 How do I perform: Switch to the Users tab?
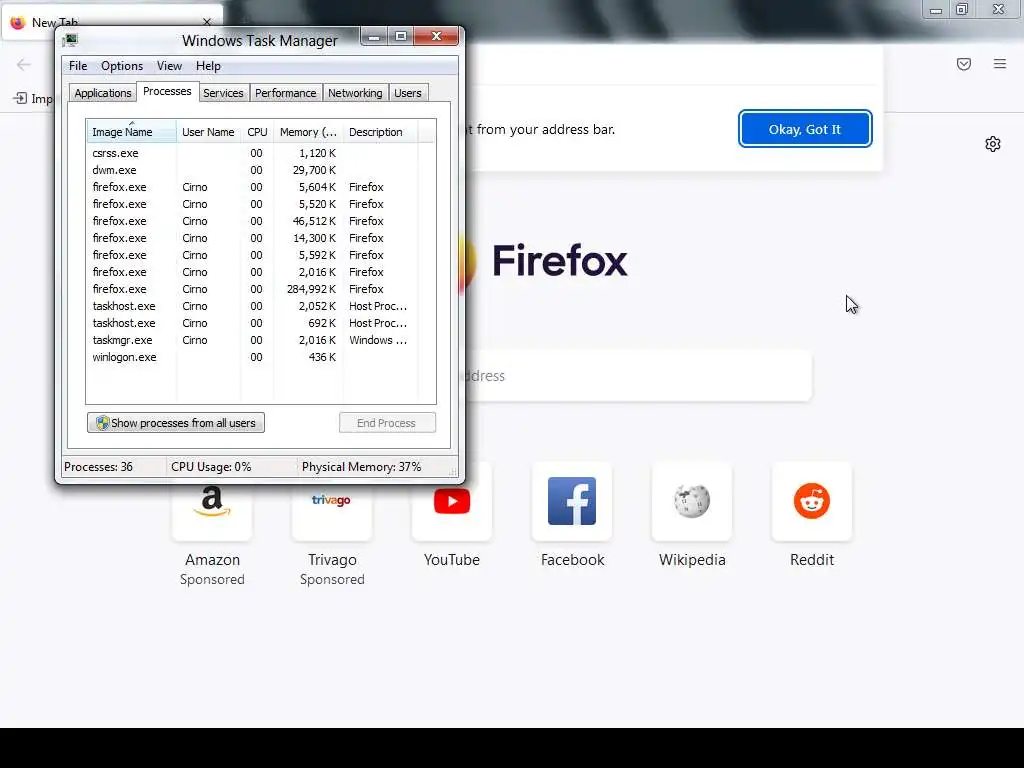(408, 93)
